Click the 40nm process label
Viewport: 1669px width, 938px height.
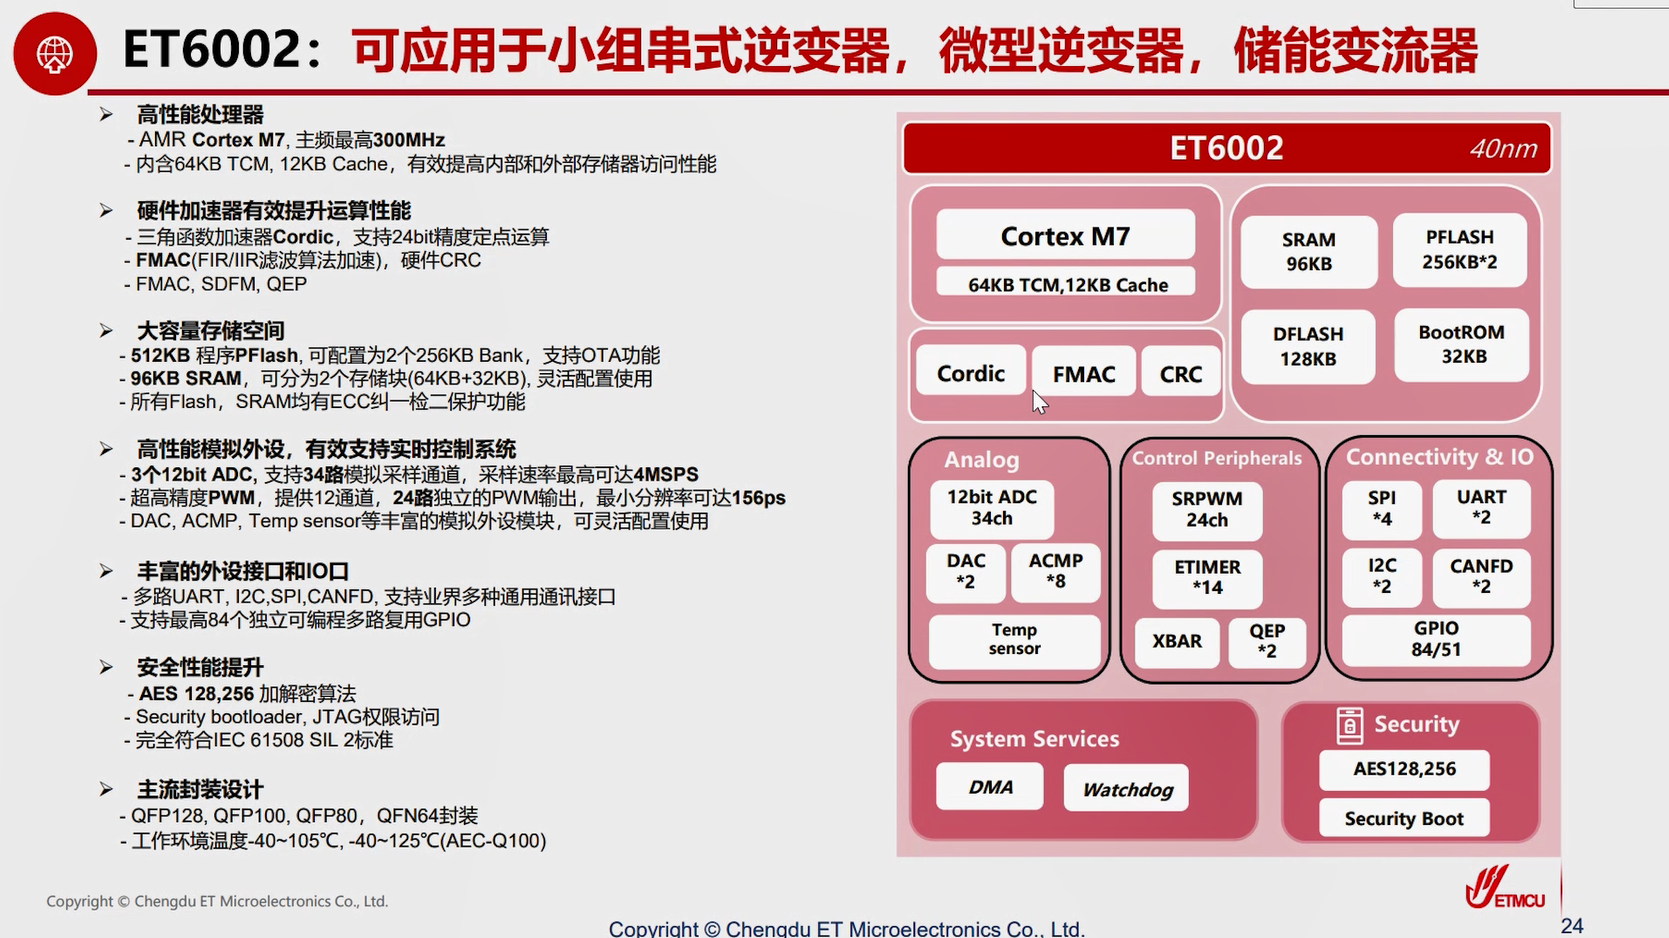coord(1502,149)
